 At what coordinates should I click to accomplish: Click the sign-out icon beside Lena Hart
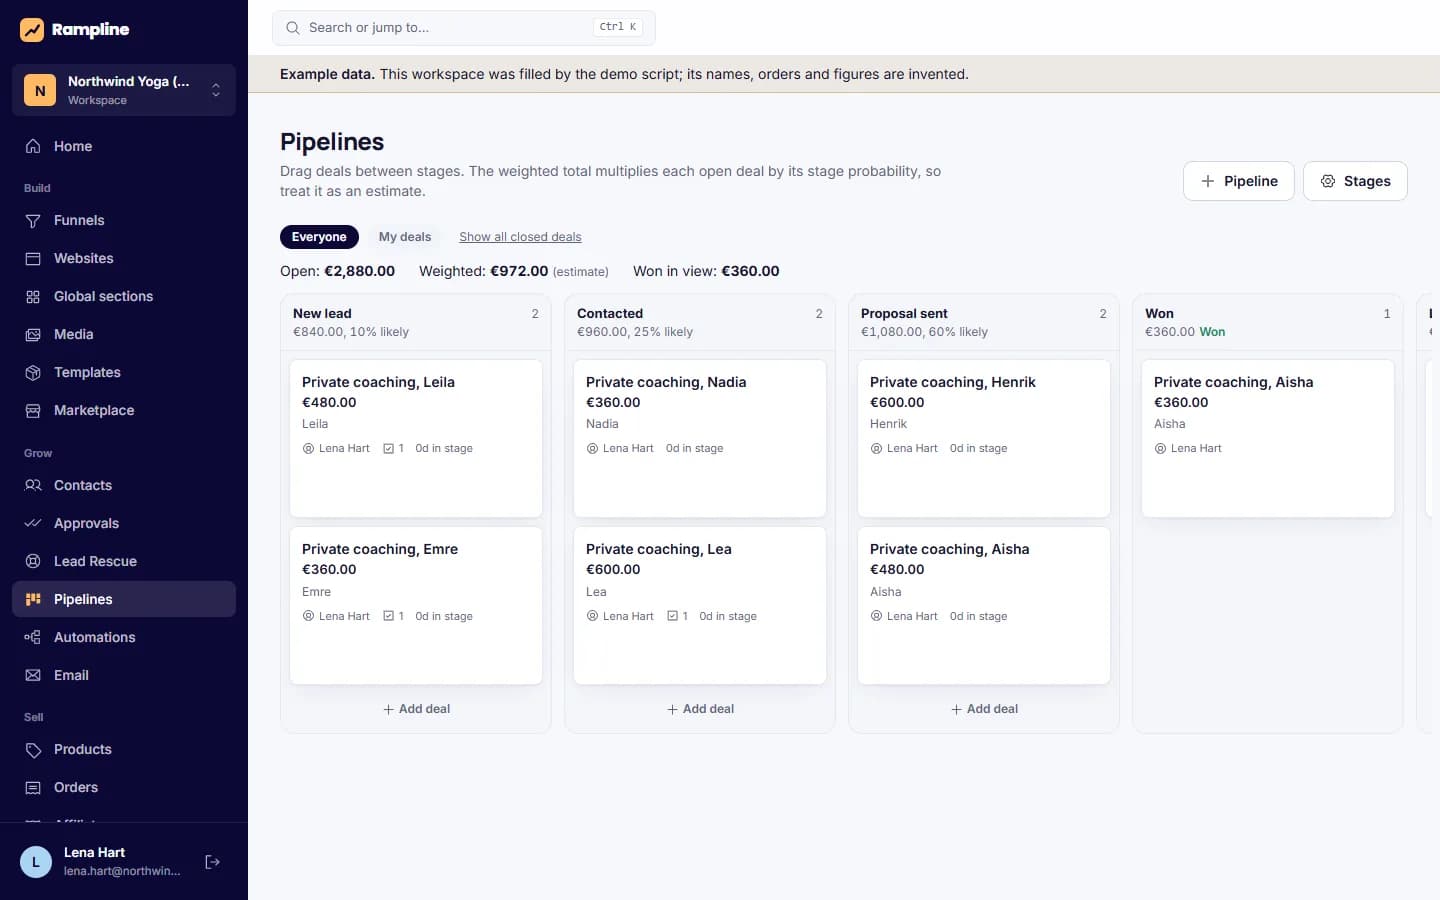[x=212, y=862]
